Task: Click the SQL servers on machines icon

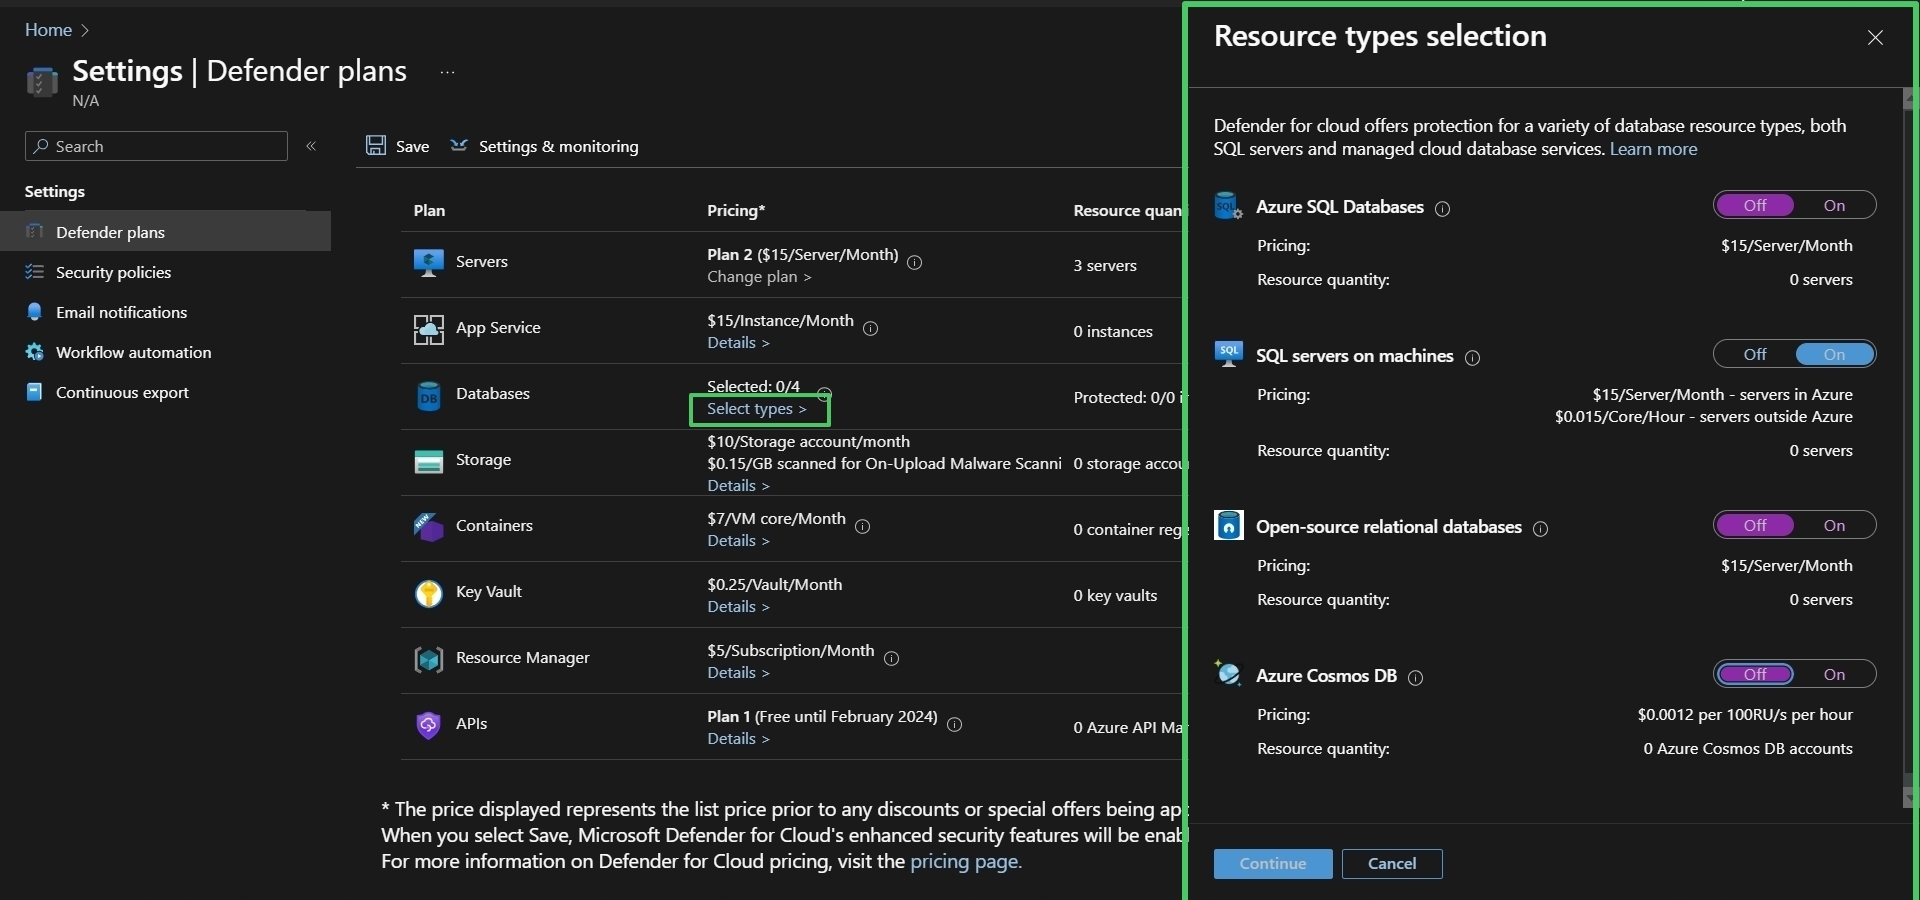Action: coord(1228,354)
